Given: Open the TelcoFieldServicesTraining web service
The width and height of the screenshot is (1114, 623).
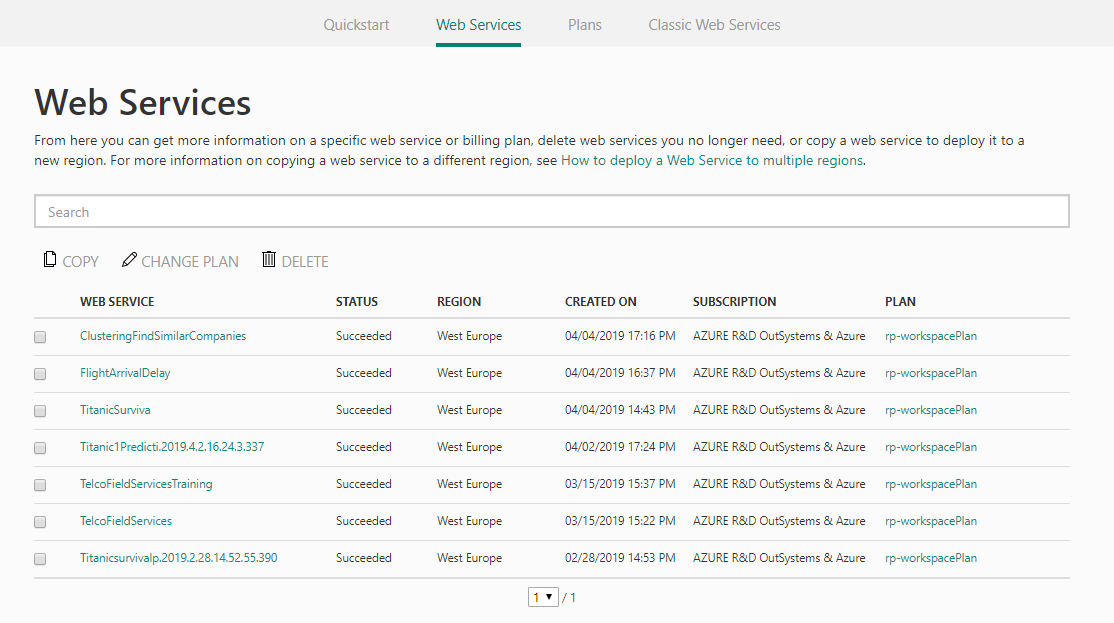Looking at the screenshot, I should coord(146,484).
